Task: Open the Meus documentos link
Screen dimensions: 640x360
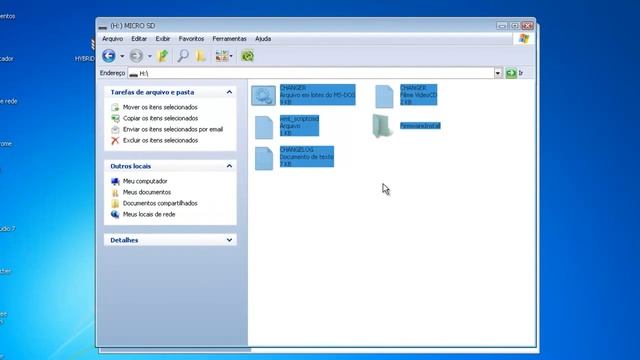Action: coord(147,192)
